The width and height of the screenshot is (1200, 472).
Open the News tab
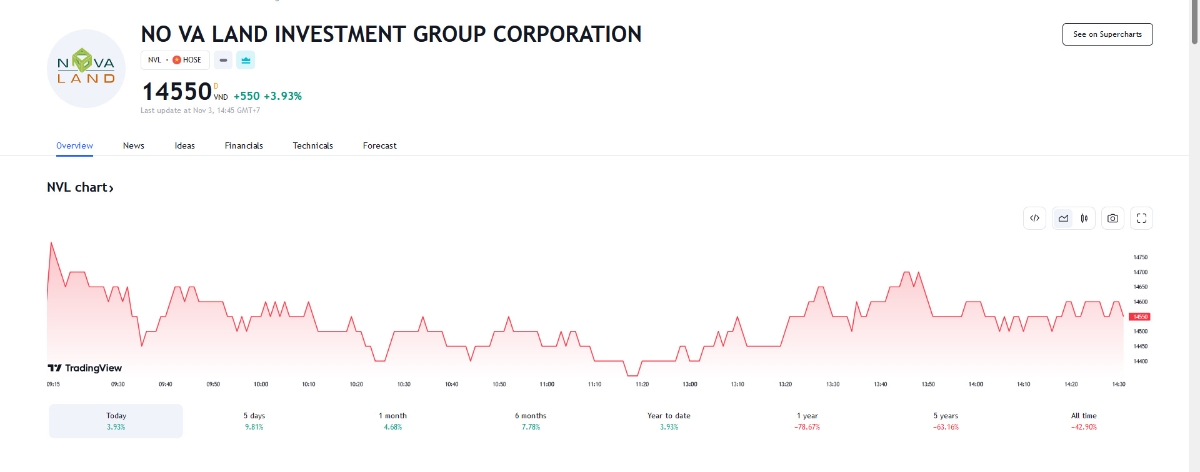click(134, 146)
